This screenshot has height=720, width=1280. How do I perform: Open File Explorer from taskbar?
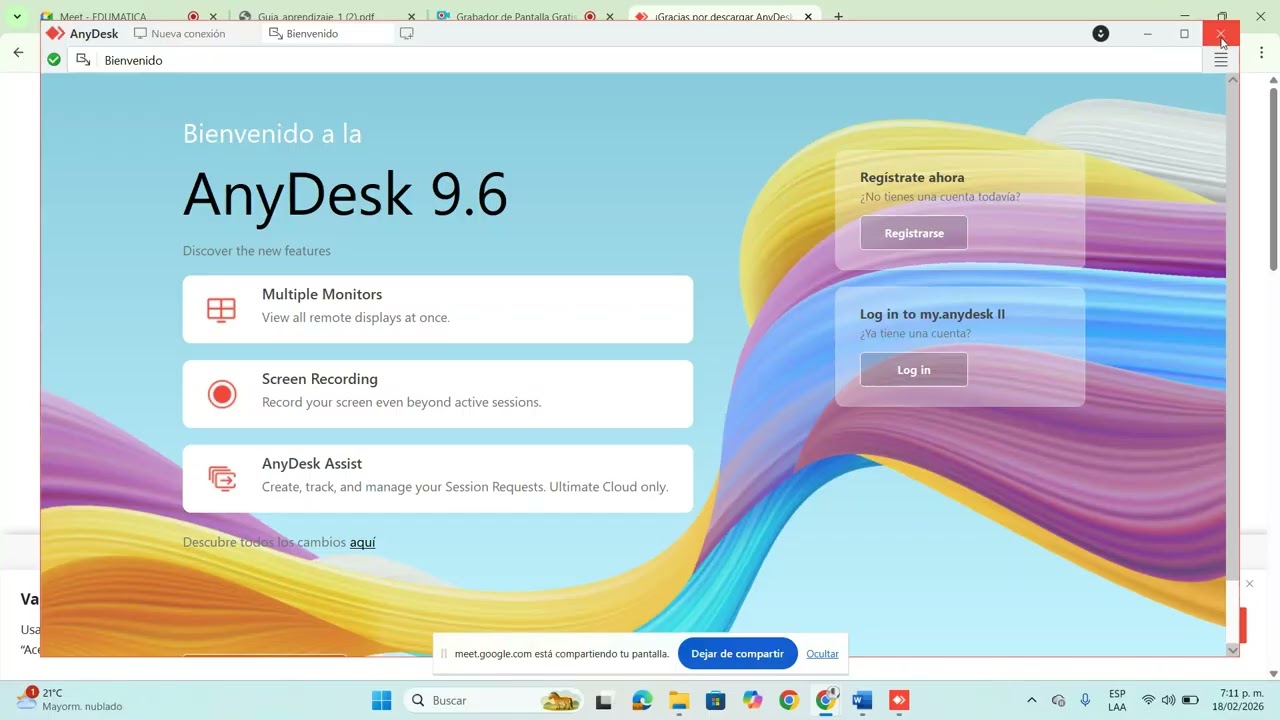pyautogui.click(x=679, y=700)
